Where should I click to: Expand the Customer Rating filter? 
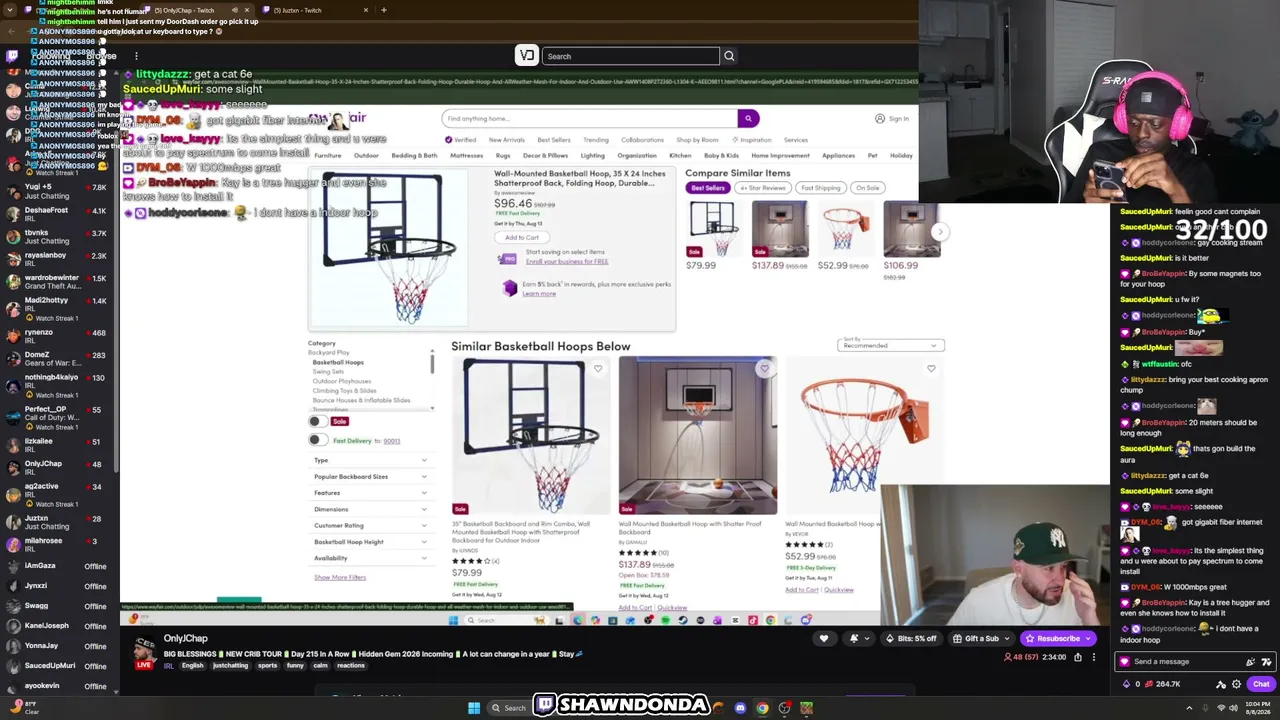coord(371,525)
